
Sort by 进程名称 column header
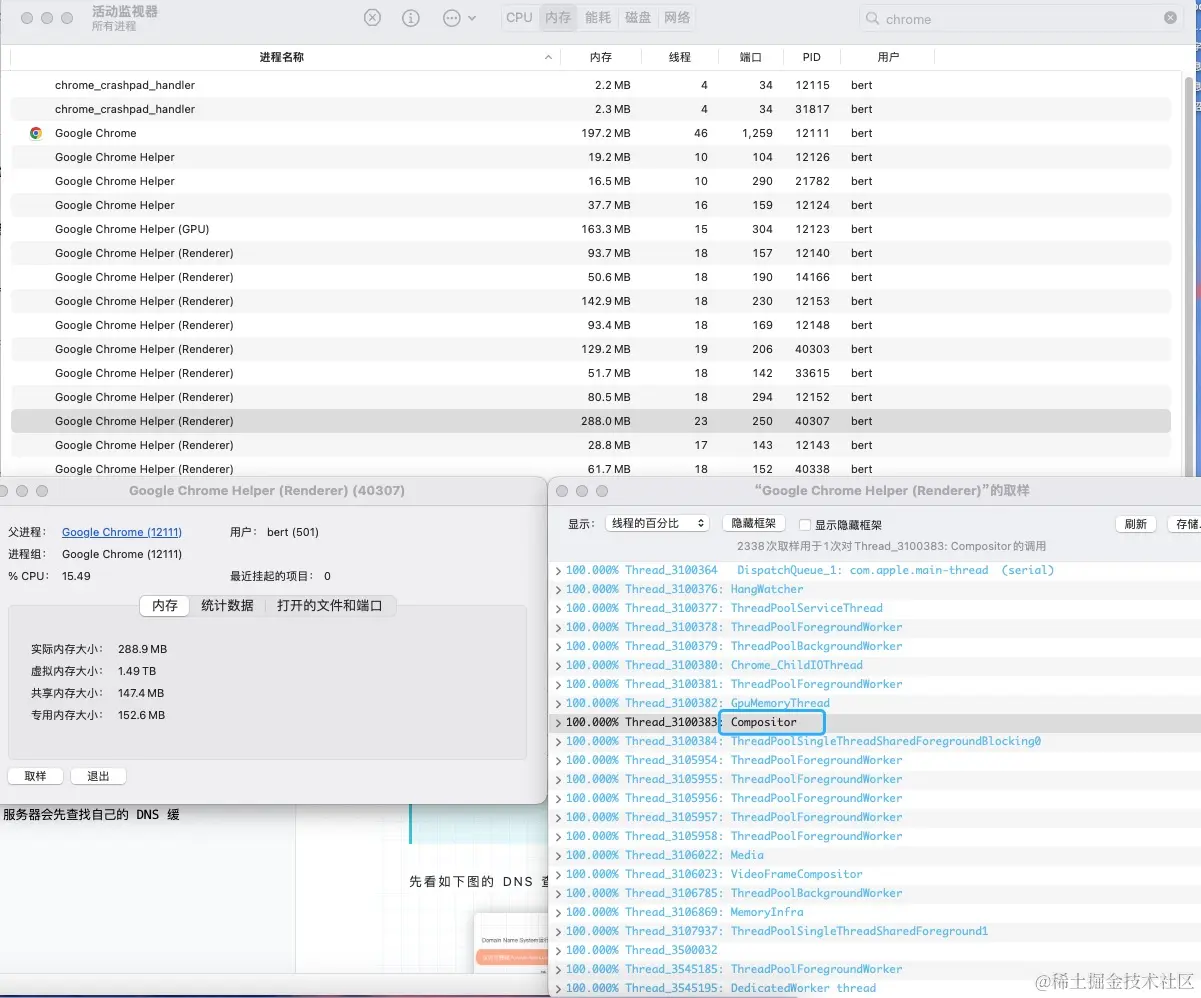click(281, 57)
